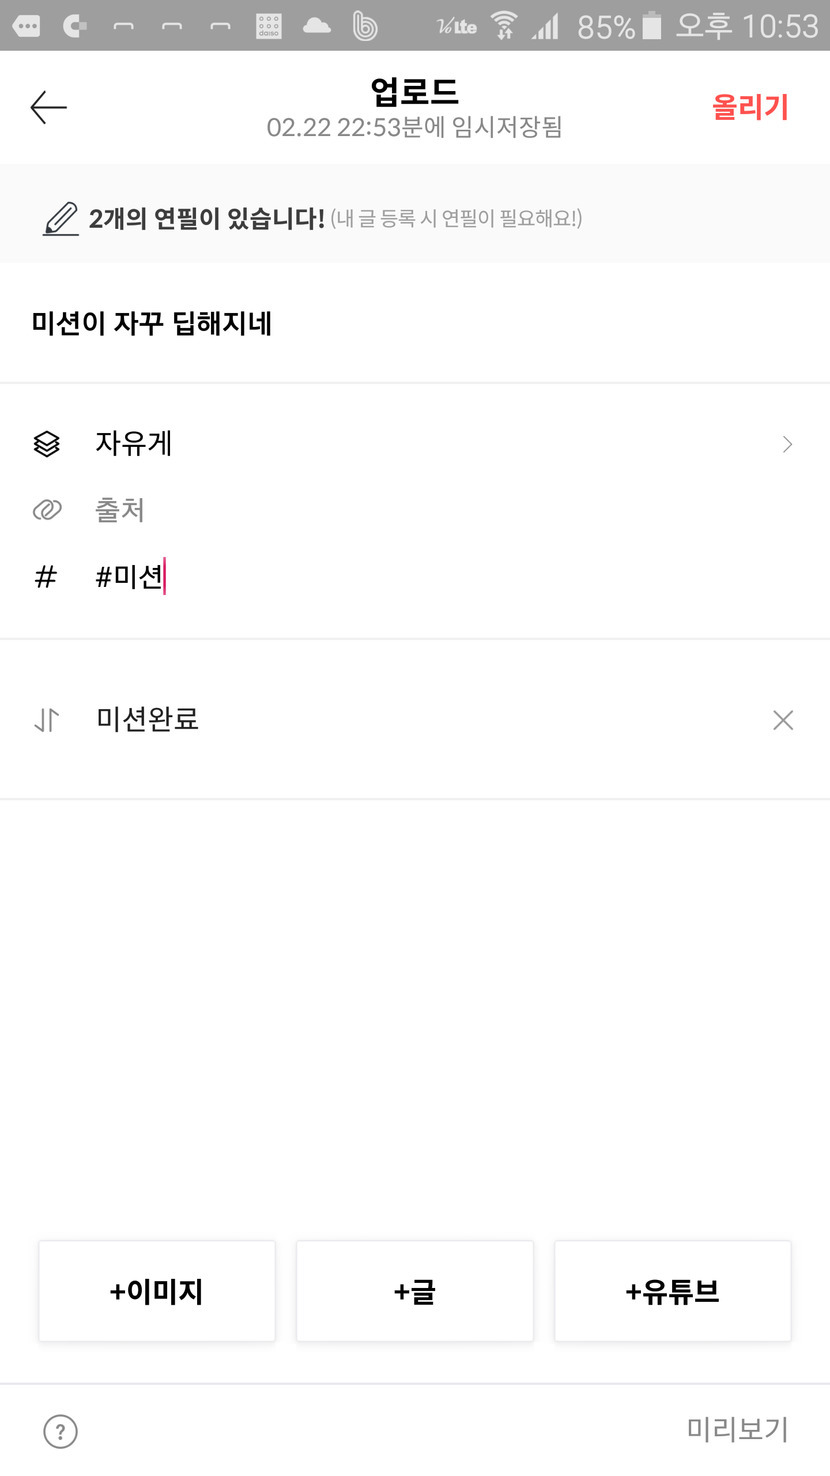
Task: Open the 자유게 board category row
Action: coord(400,444)
